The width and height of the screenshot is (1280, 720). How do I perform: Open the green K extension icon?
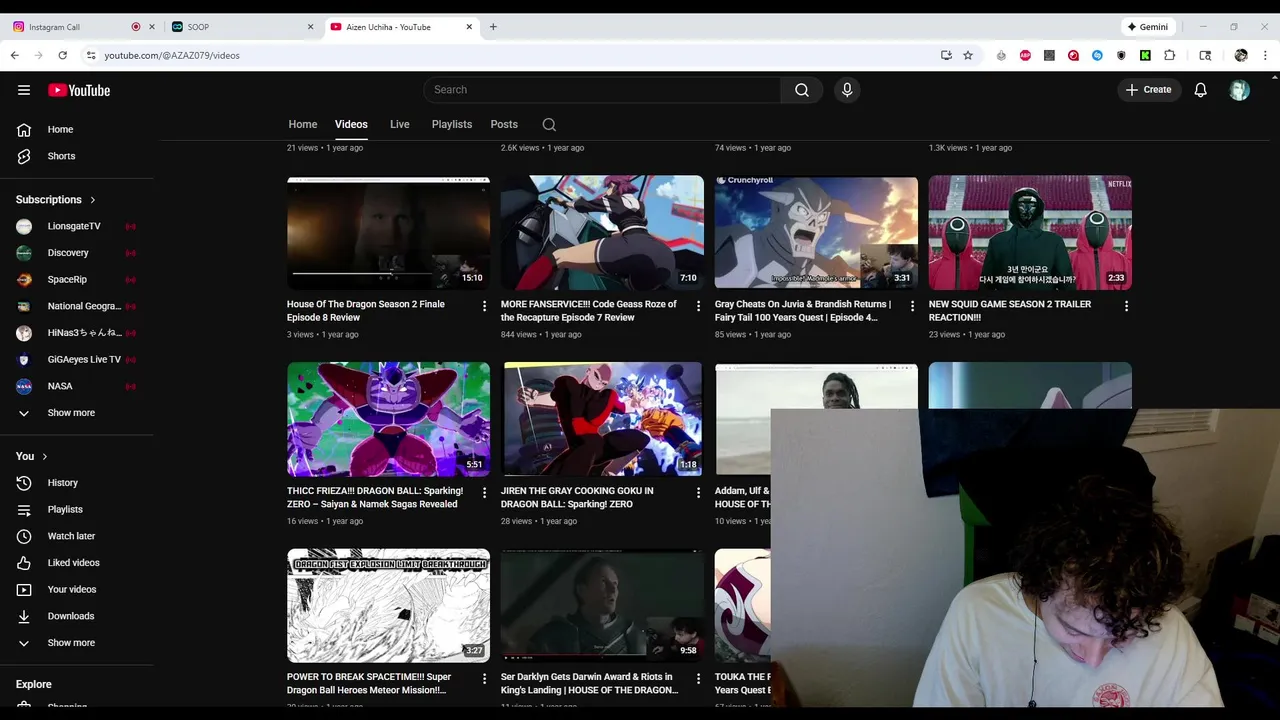pos(1145,55)
